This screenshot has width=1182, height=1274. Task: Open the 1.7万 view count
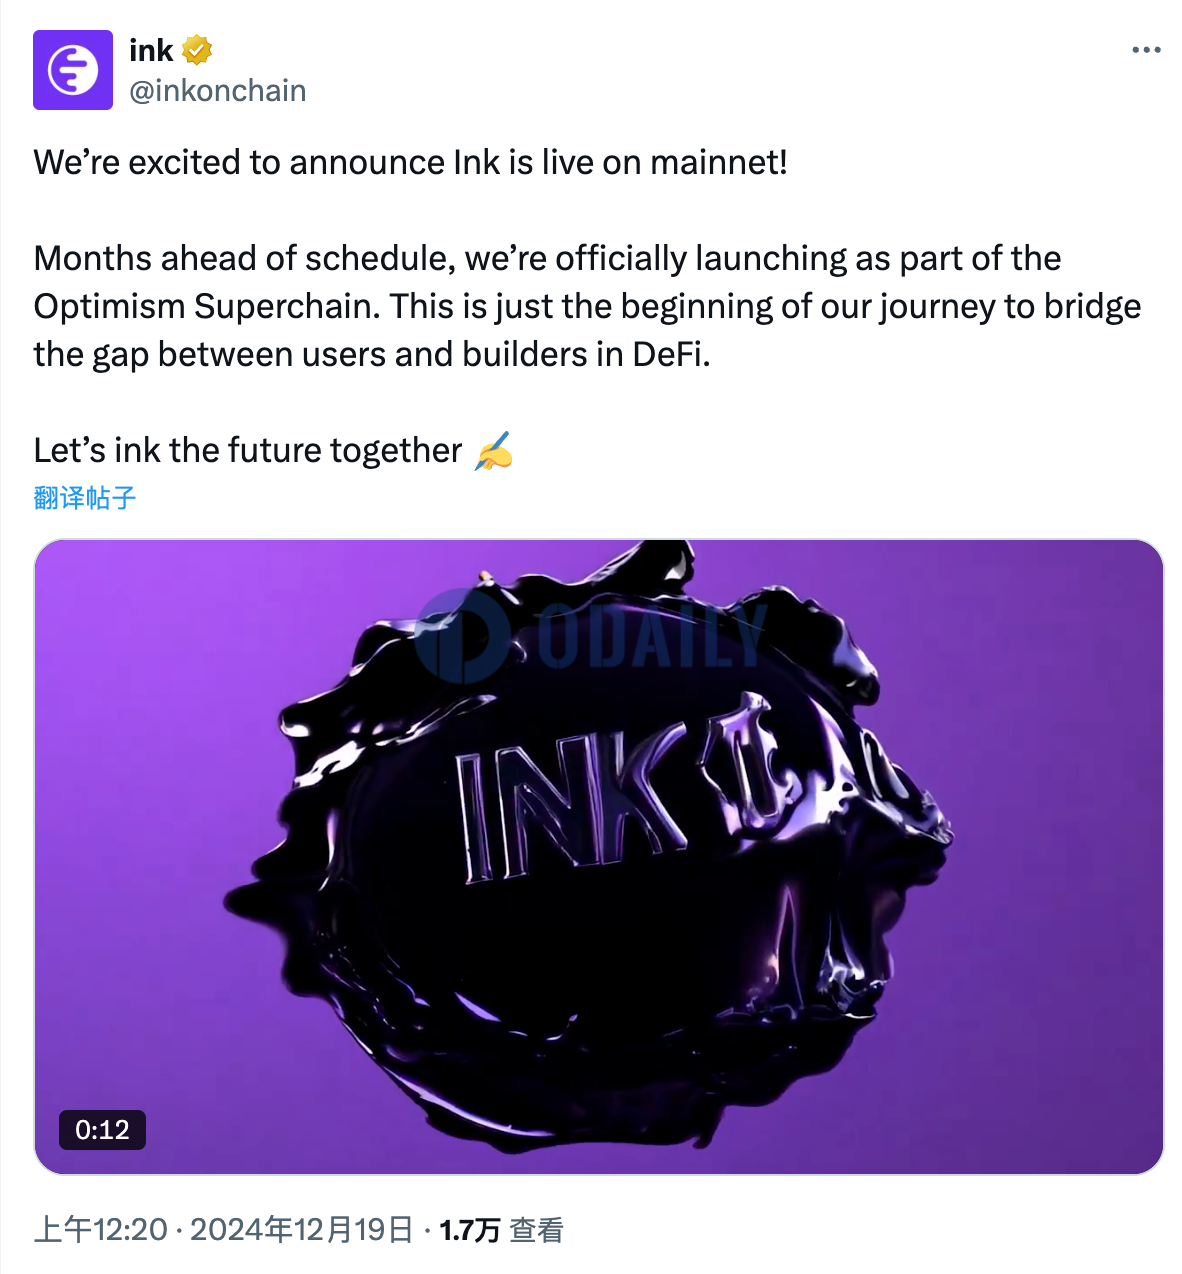pyautogui.click(x=470, y=1230)
